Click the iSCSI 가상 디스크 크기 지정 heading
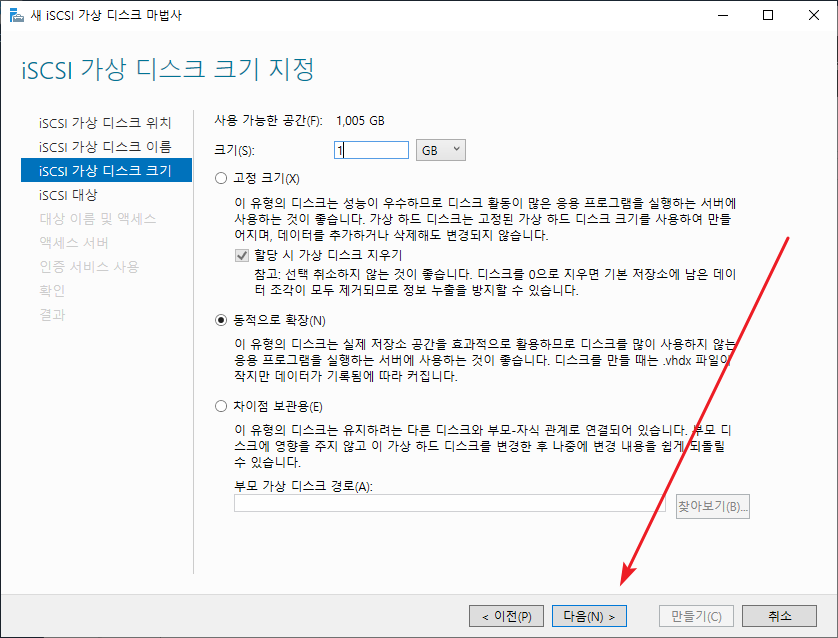Screen dimensions: 838x638 pos(168,69)
